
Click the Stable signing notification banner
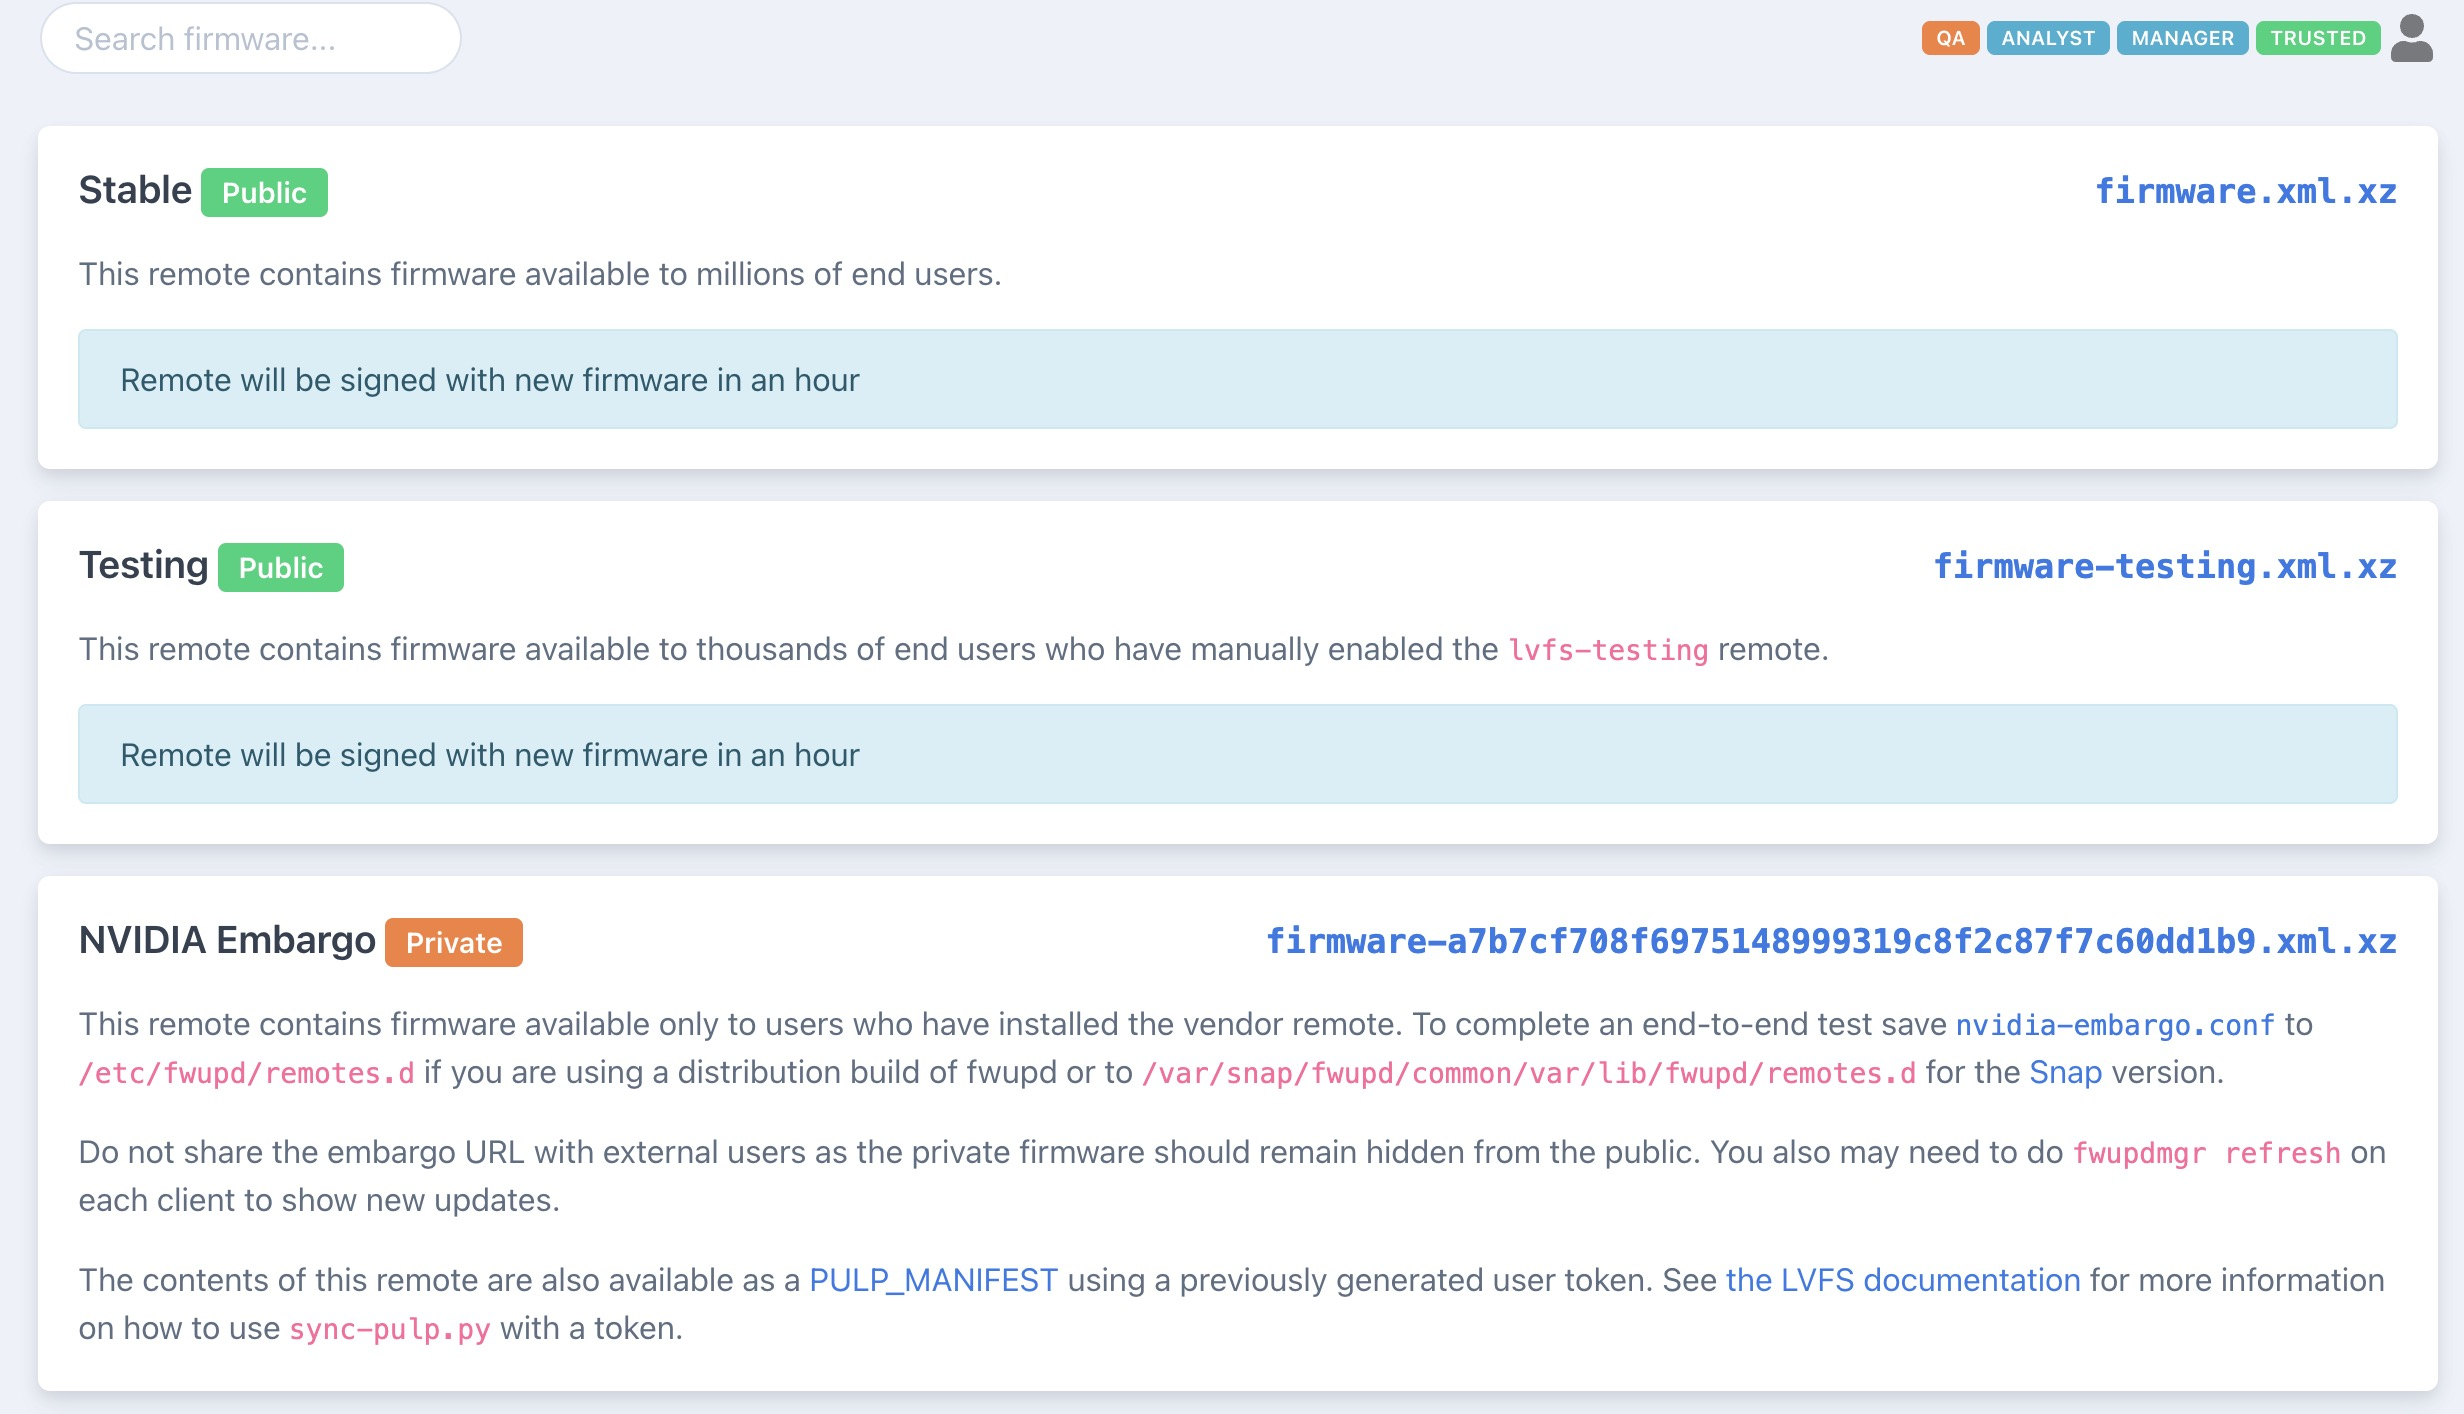click(1236, 379)
